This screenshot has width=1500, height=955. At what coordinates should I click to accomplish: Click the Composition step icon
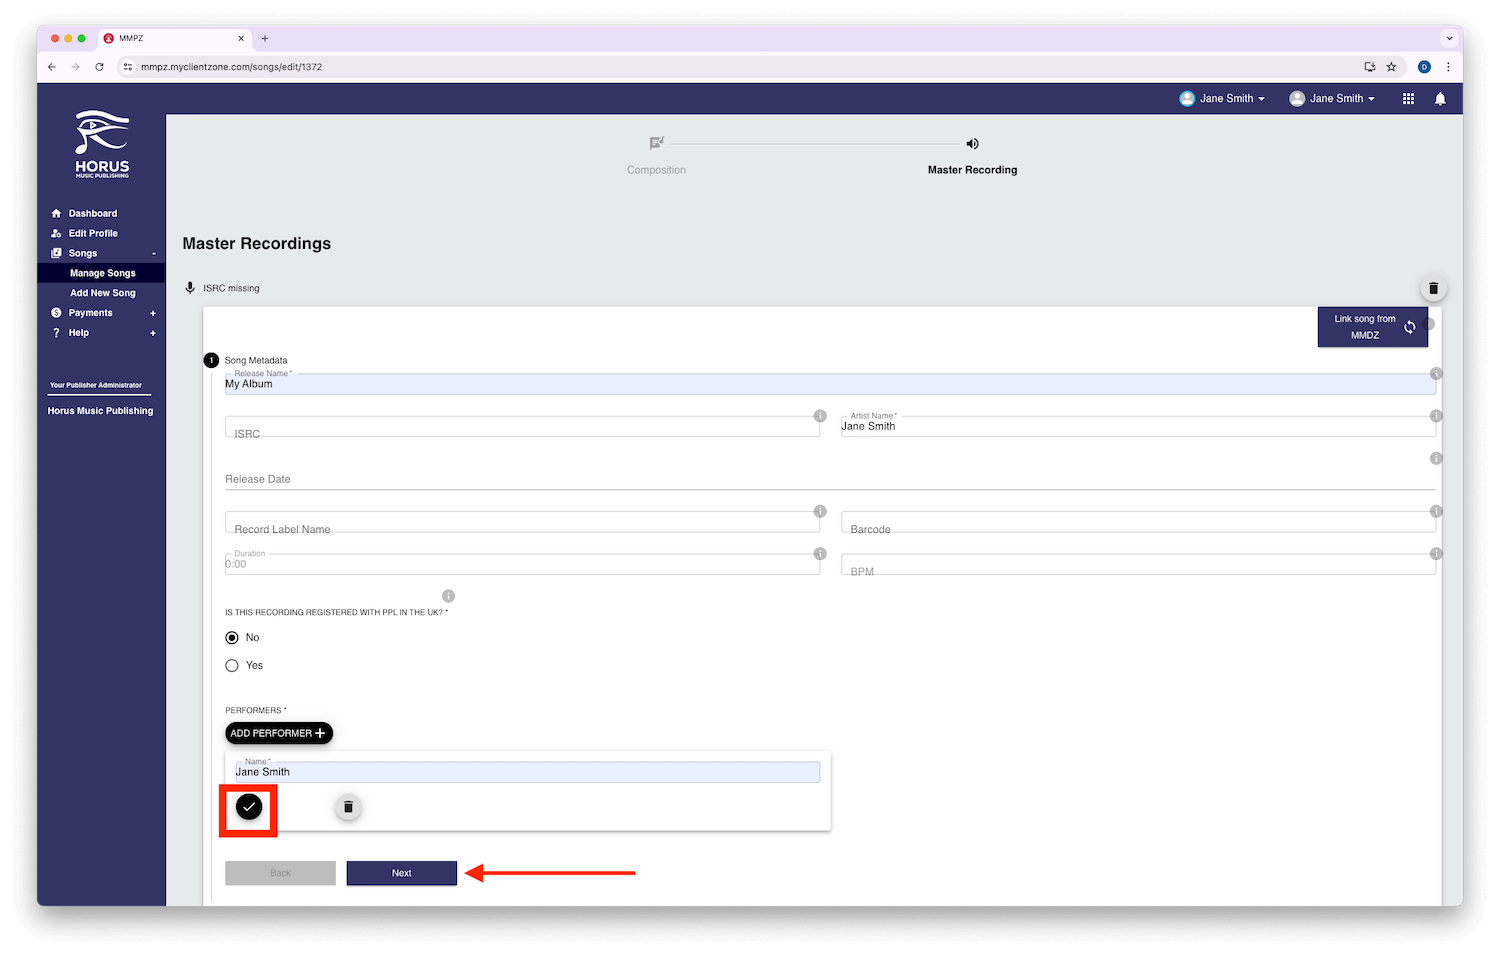point(656,144)
